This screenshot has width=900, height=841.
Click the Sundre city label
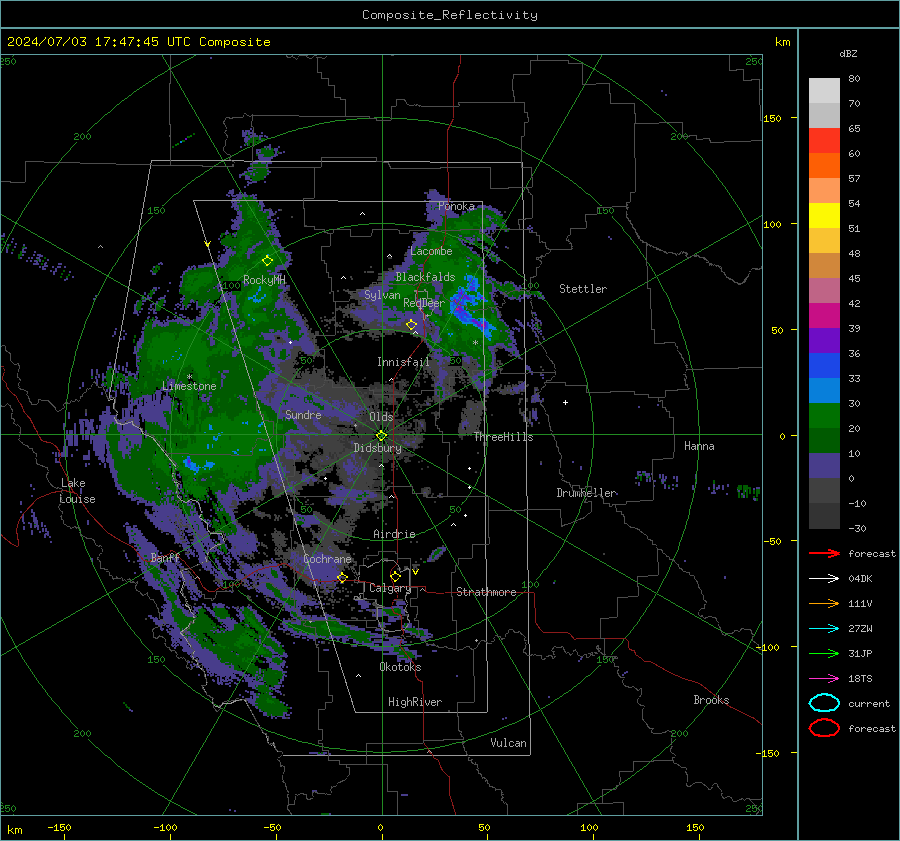[x=303, y=414]
